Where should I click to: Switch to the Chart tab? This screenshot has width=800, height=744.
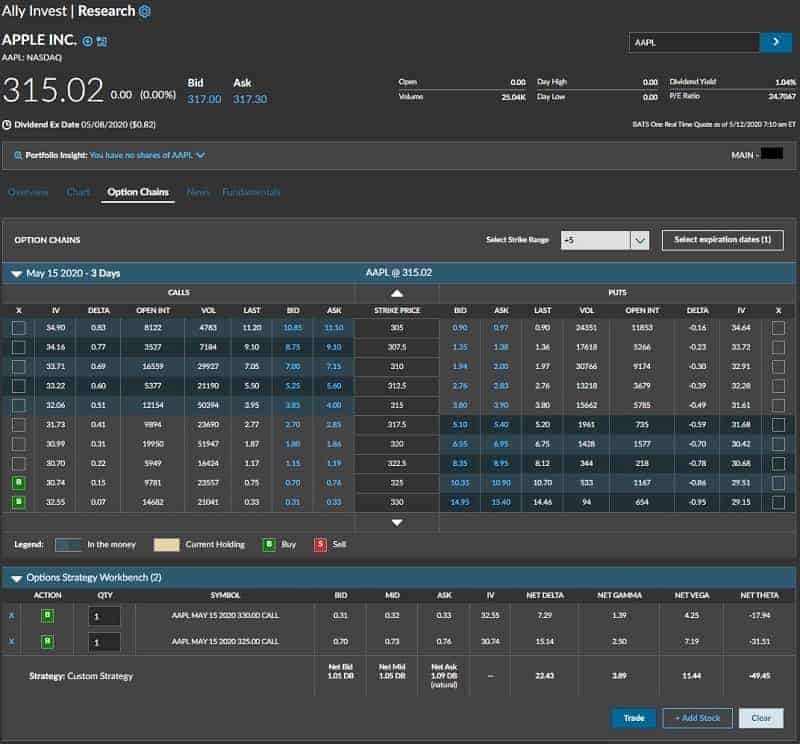tap(78, 192)
